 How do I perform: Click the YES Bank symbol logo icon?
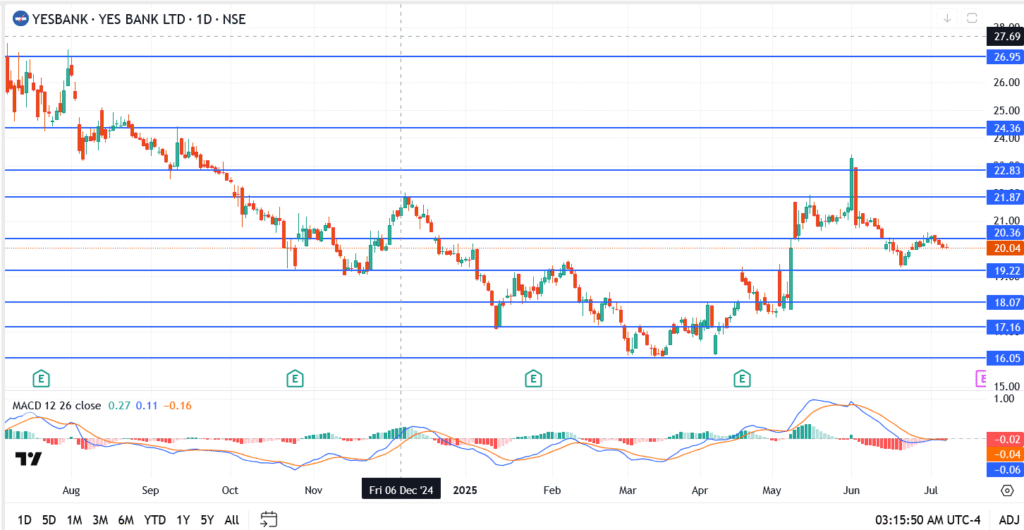click(x=19, y=19)
